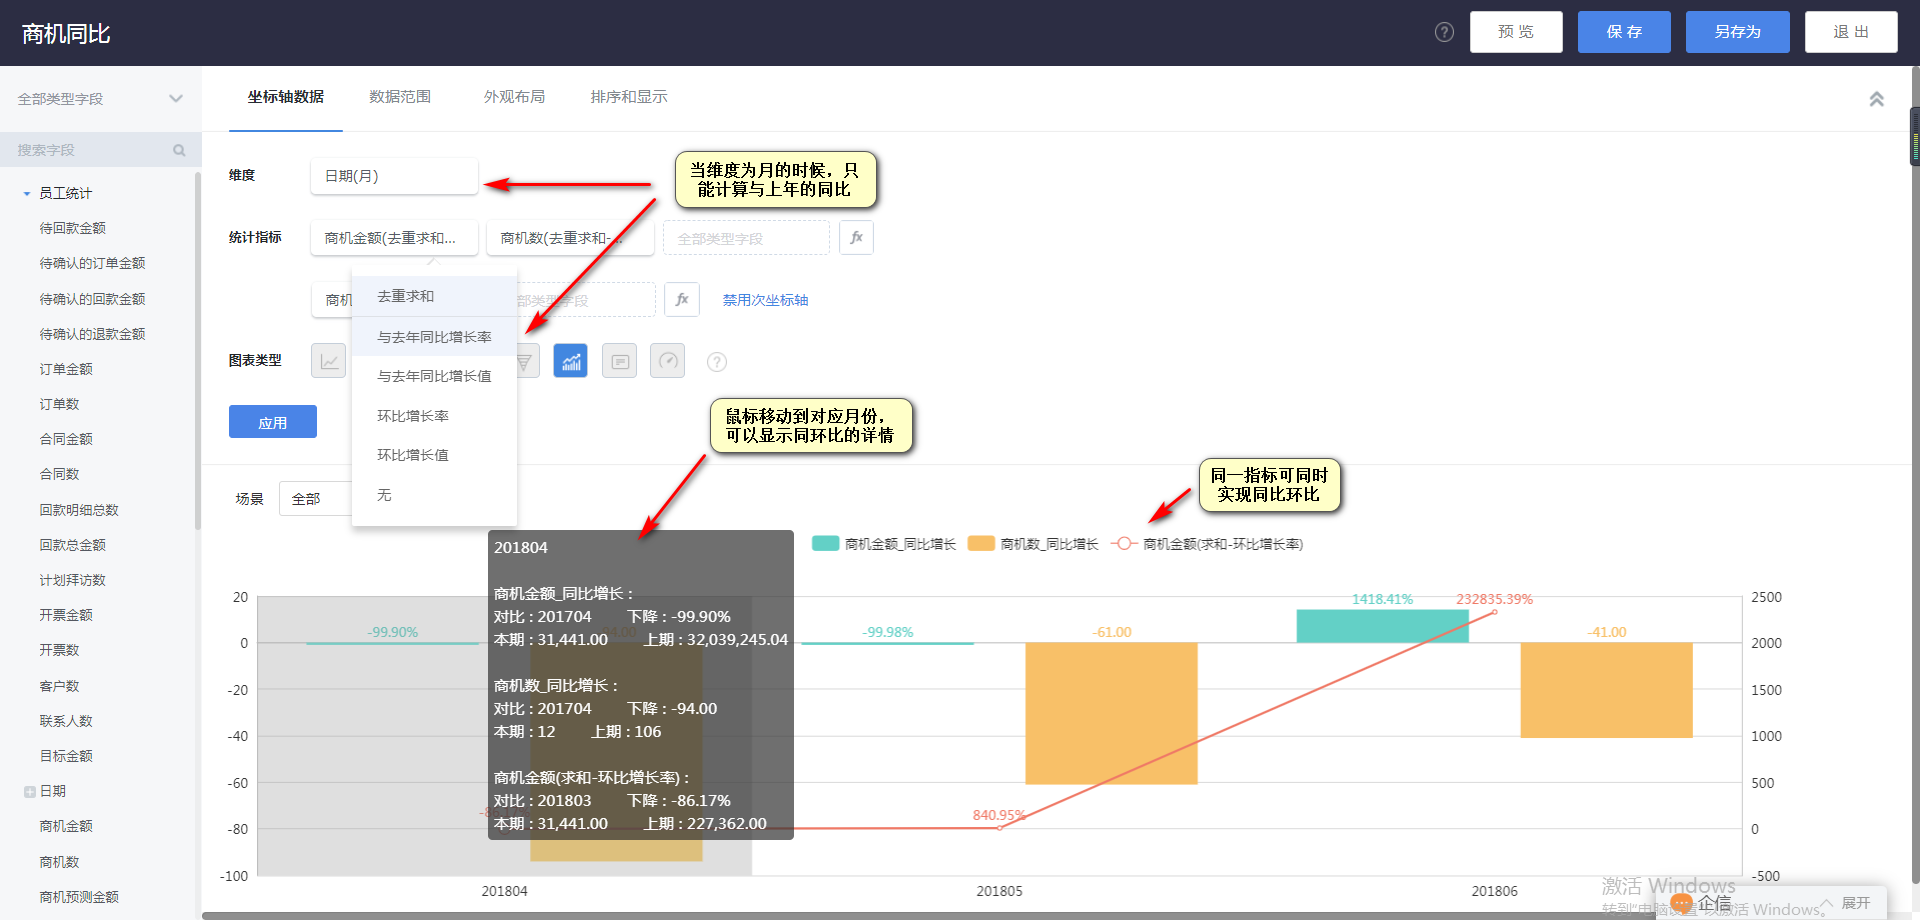Viewport: 1920px width, 920px height.
Task: Click the 禁用次坐标轴 link
Action: 765,300
